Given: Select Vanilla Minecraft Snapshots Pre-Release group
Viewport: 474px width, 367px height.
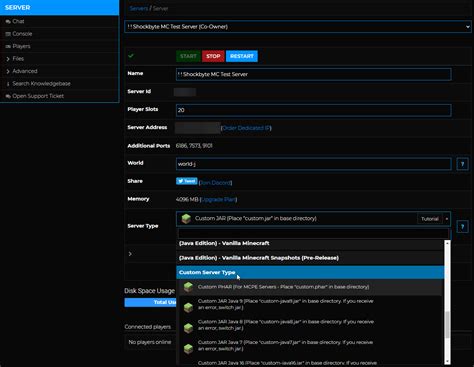Looking at the screenshot, I should [x=310, y=258].
